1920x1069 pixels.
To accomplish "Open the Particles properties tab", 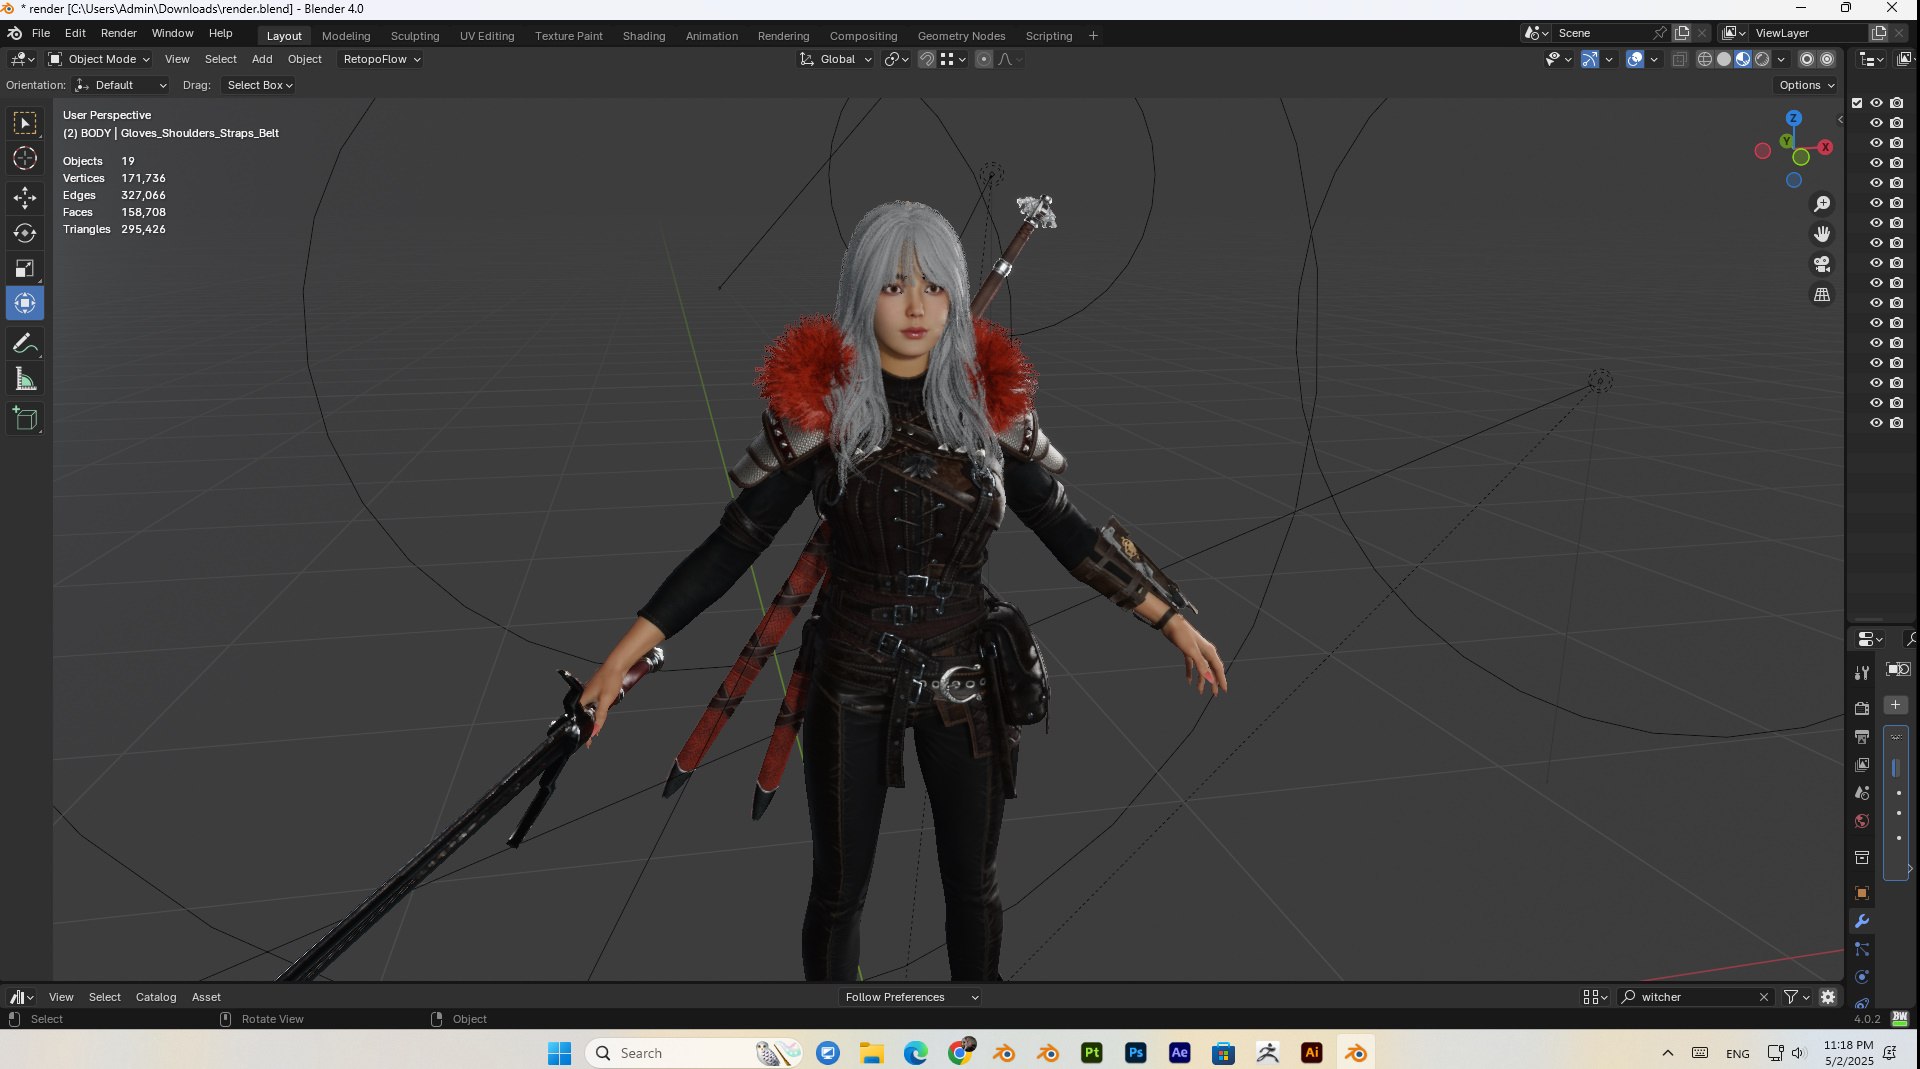I will [x=1862, y=949].
